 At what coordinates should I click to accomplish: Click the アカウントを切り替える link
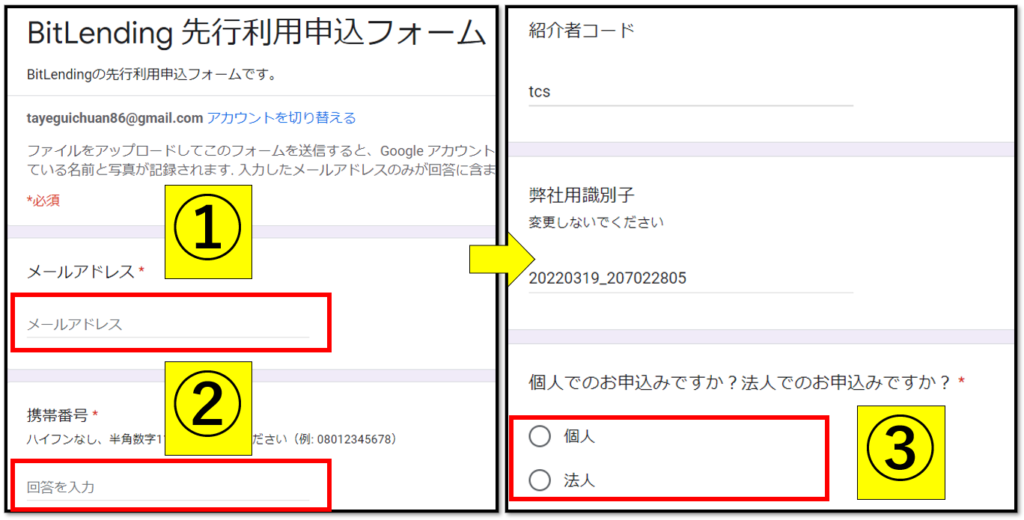(x=281, y=118)
